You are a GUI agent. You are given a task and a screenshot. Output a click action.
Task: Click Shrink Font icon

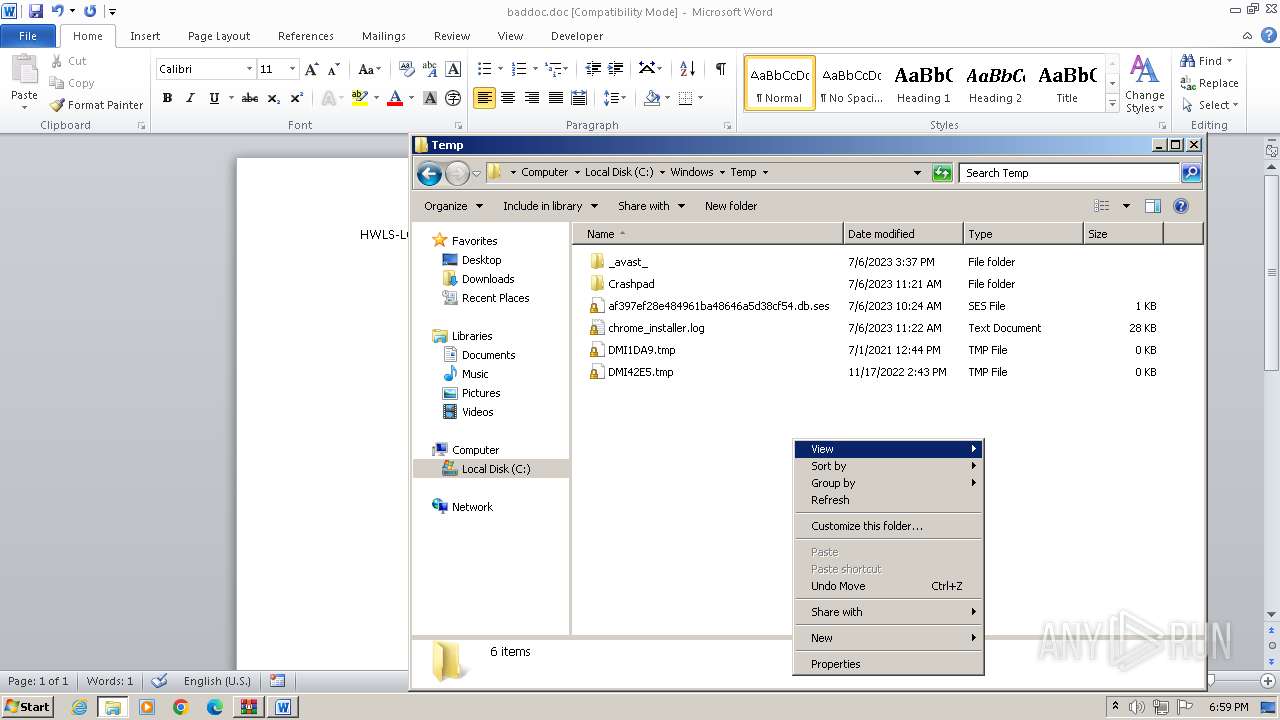[335, 69]
